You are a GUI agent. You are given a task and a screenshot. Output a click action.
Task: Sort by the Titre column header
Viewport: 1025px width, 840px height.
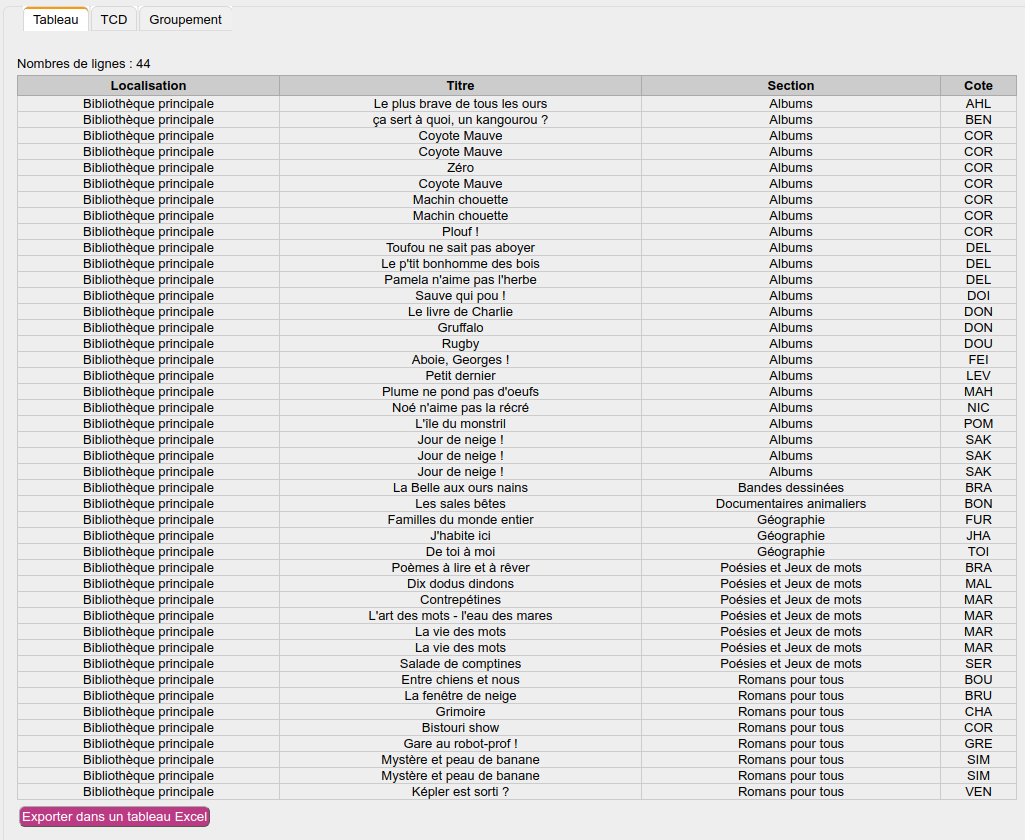click(x=459, y=85)
